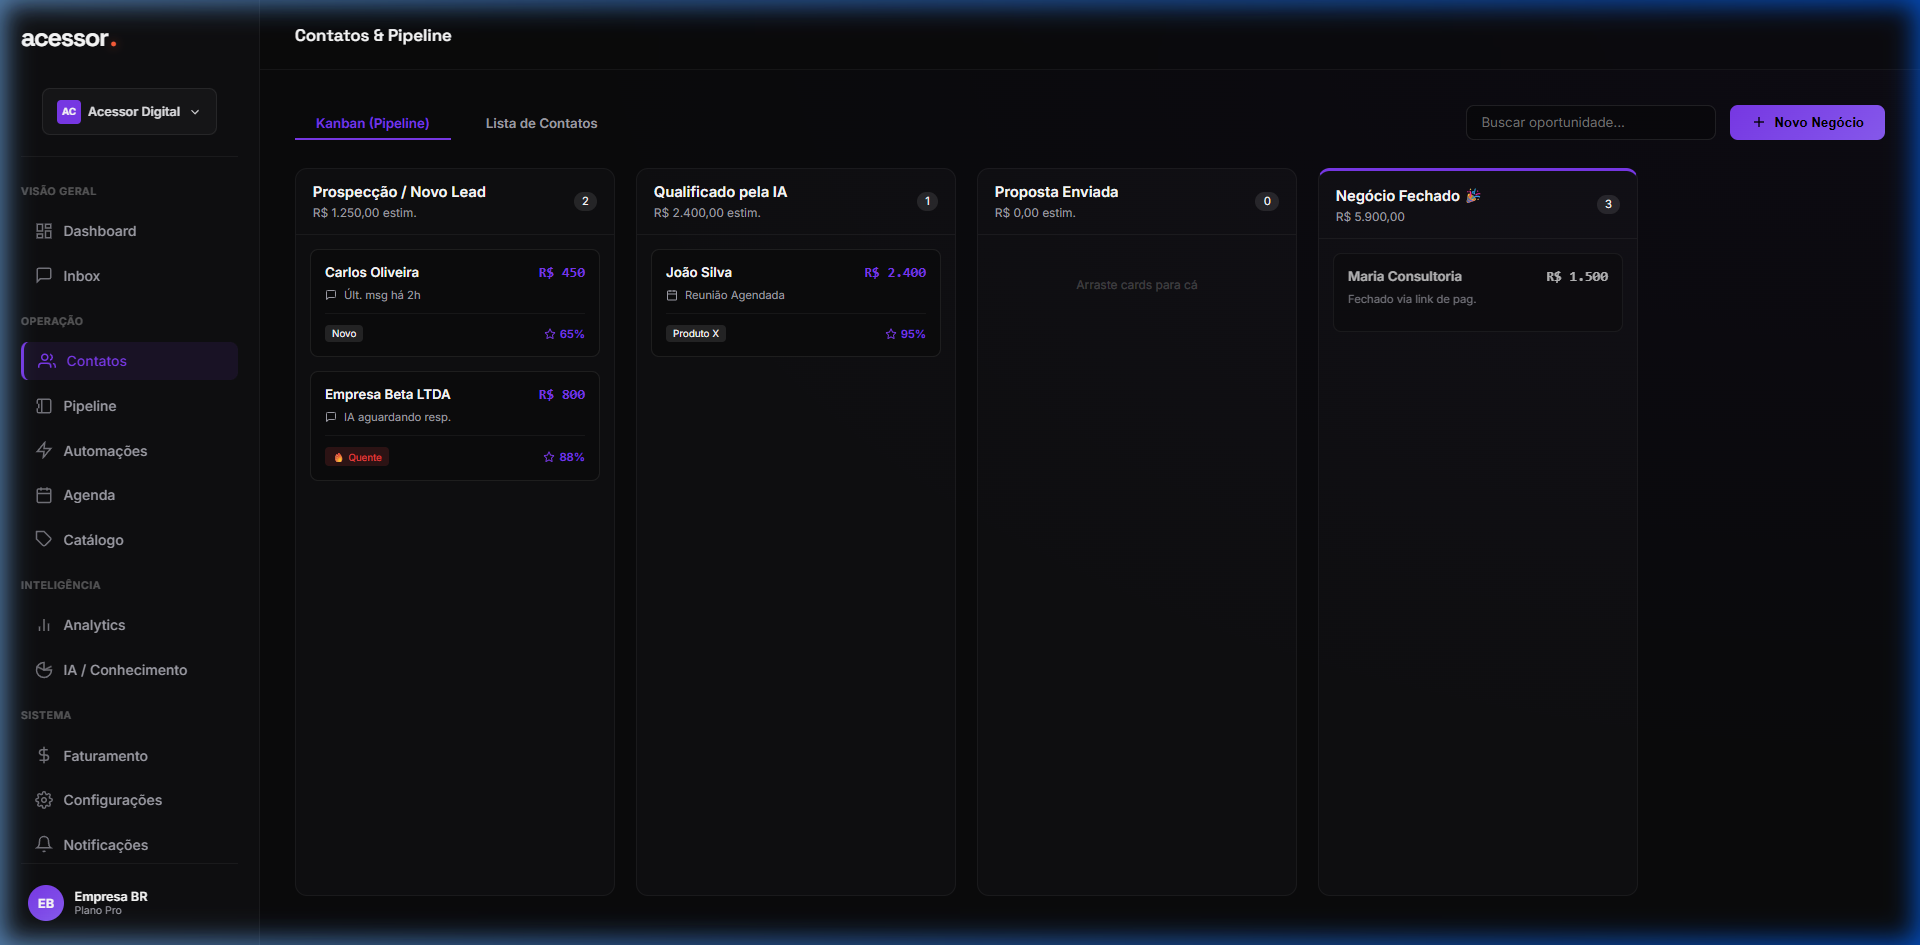Click the Agenda calendar icon

point(44,495)
